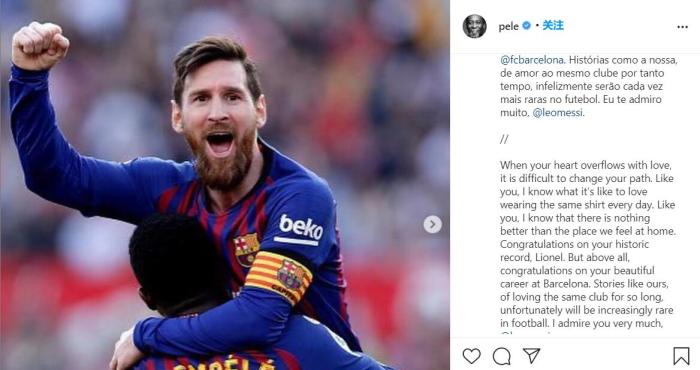700x370 pixels.
Task: Click the Barcelona crest on the jersey
Action: [246, 249]
